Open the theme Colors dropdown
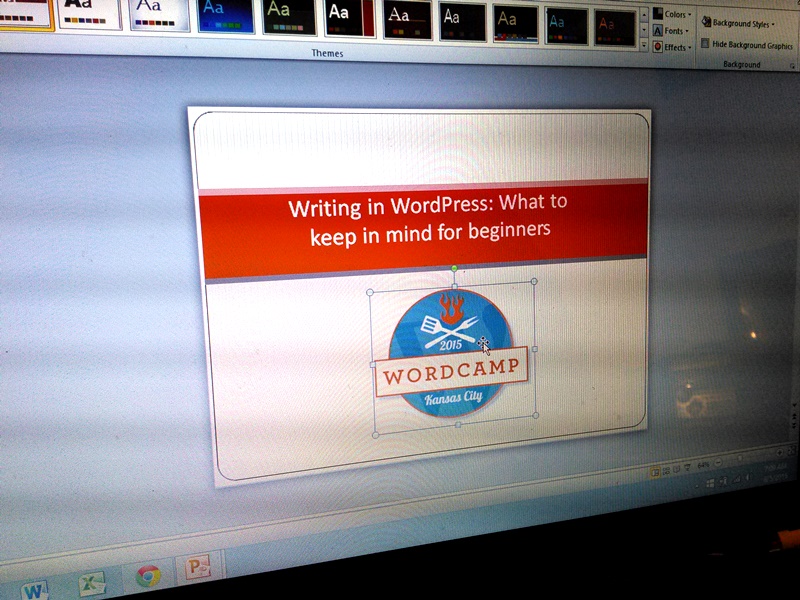800x600 pixels. coord(672,14)
